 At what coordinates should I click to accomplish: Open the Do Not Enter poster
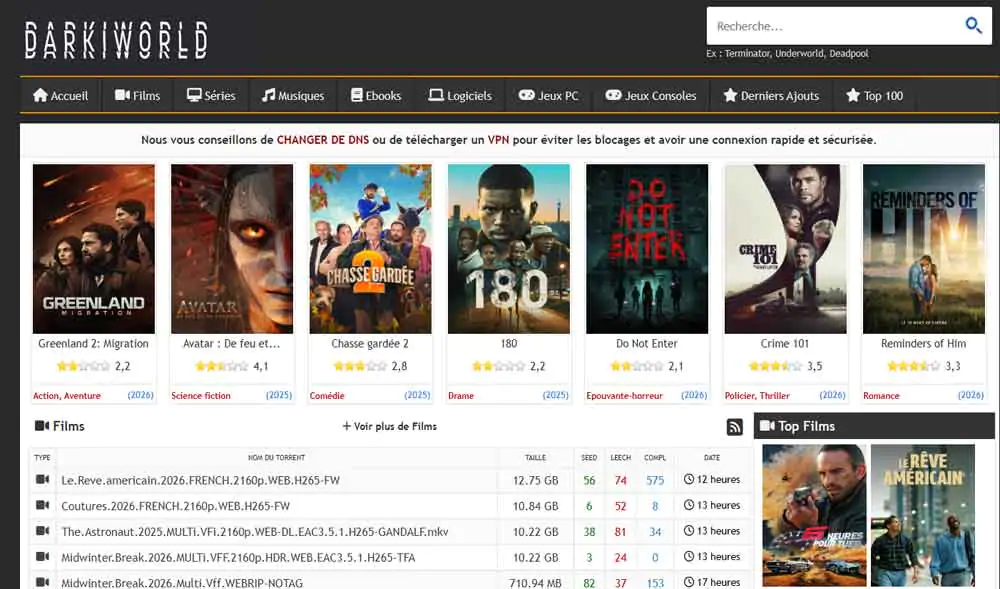647,249
